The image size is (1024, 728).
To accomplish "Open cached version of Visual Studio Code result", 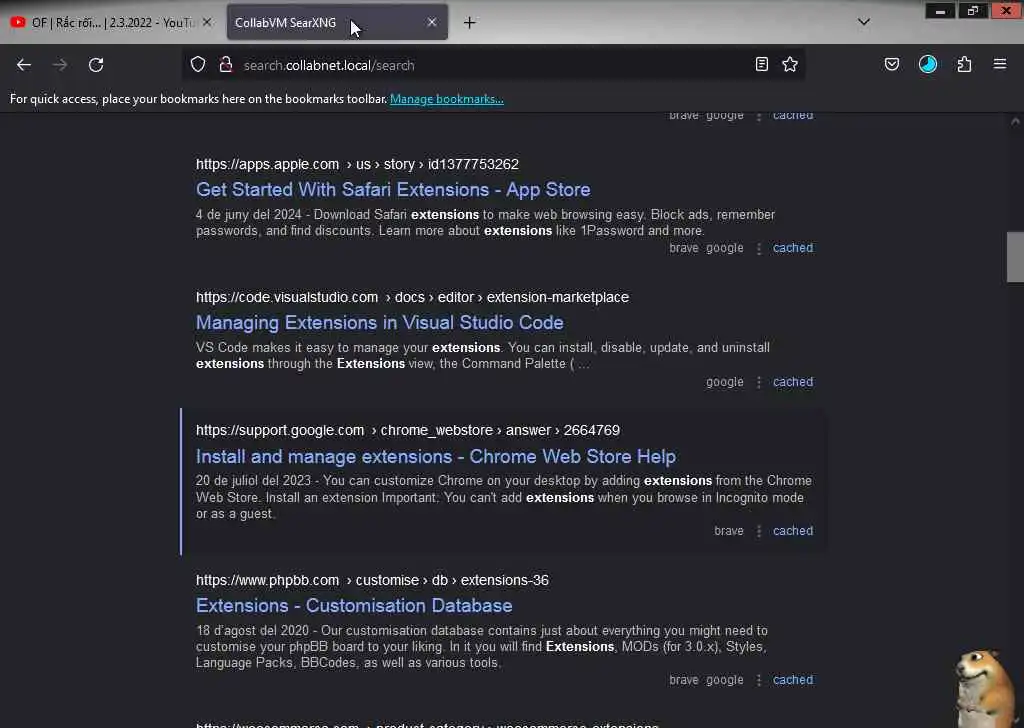I will click(793, 382).
